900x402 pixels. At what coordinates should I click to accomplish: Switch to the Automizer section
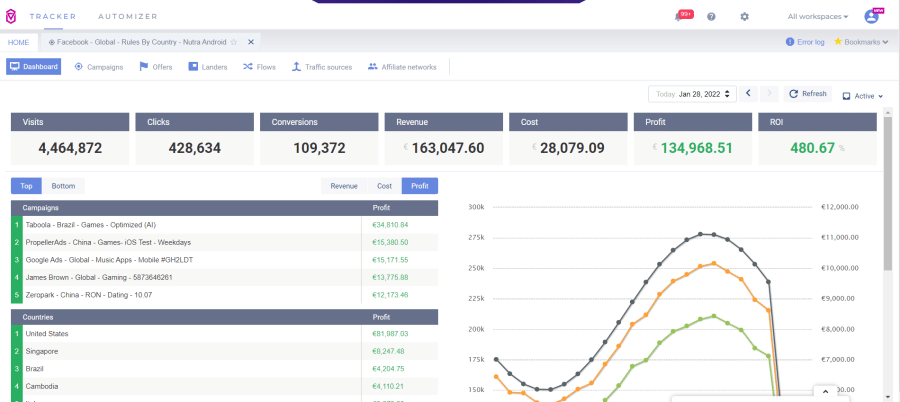(127, 17)
